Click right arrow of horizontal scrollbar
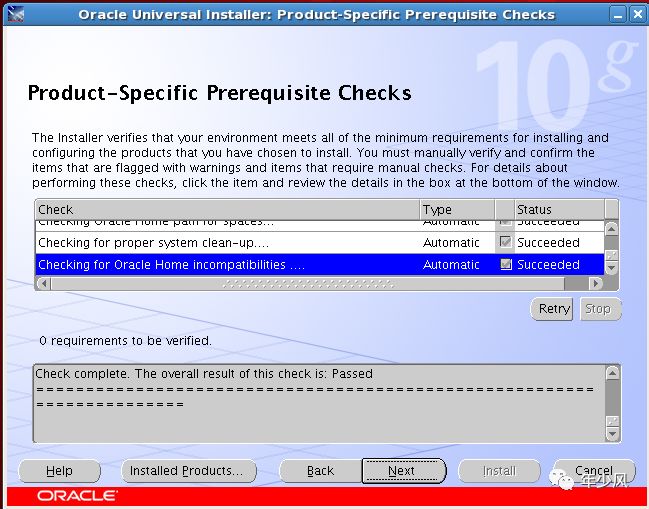 coord(596,283)
